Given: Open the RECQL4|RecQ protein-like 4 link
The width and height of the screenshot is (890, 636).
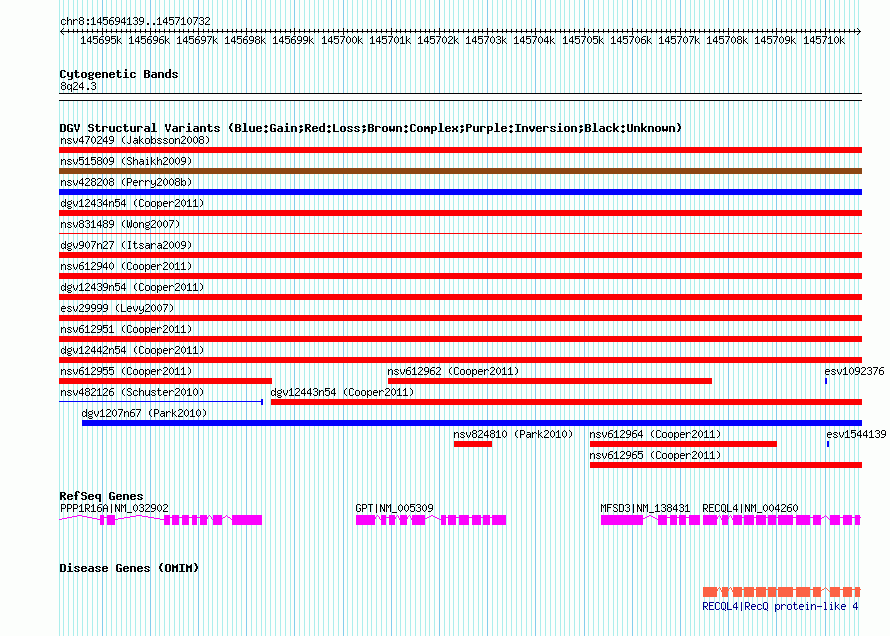Looking at the screenshot, I should [780, 606].
